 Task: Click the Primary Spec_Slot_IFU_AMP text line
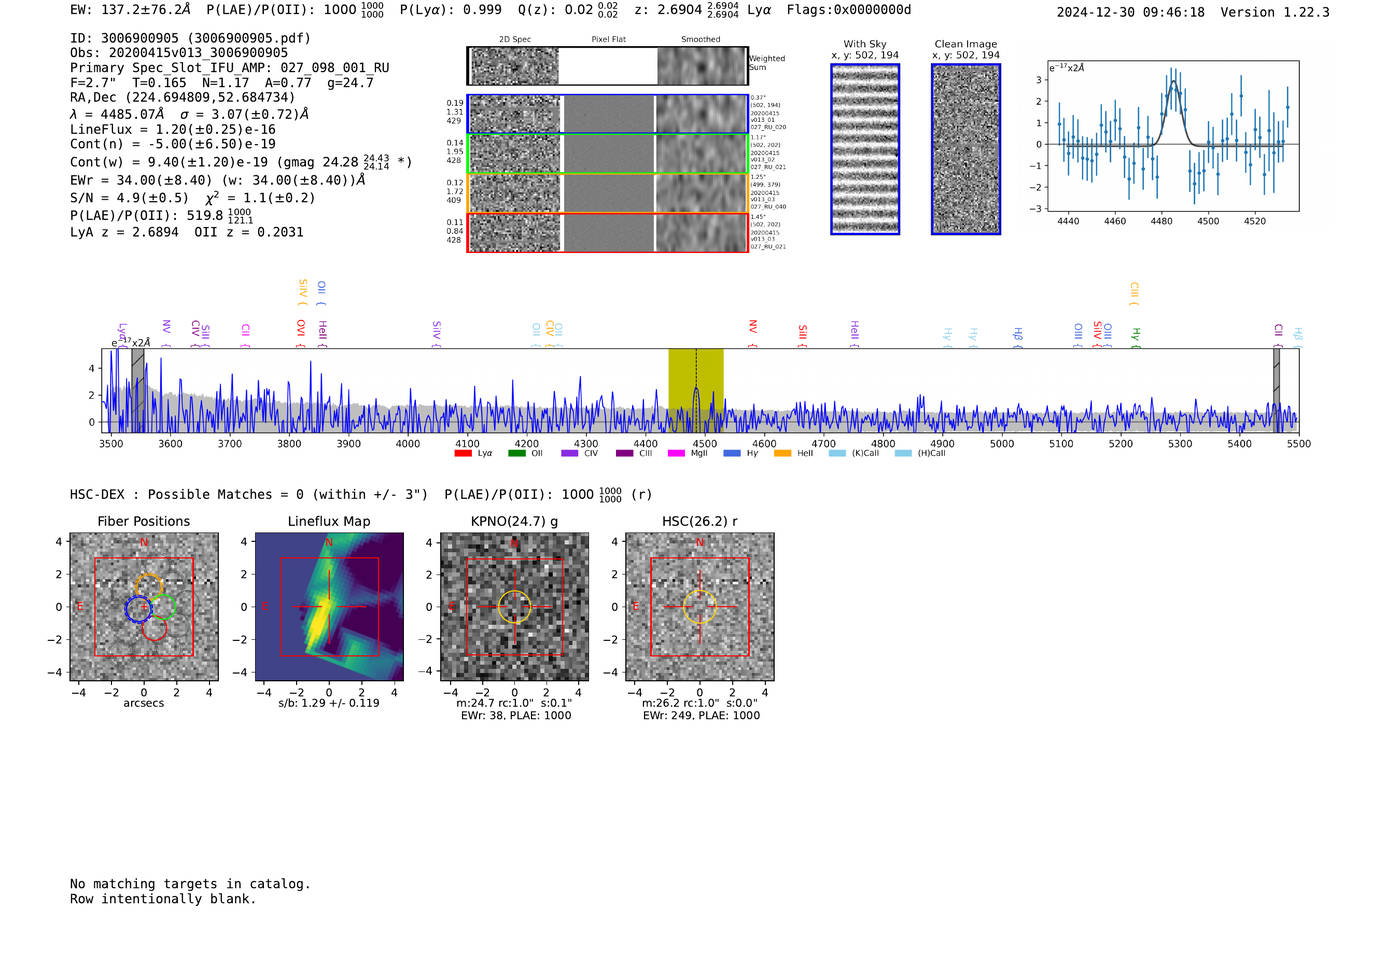point(230,68)
